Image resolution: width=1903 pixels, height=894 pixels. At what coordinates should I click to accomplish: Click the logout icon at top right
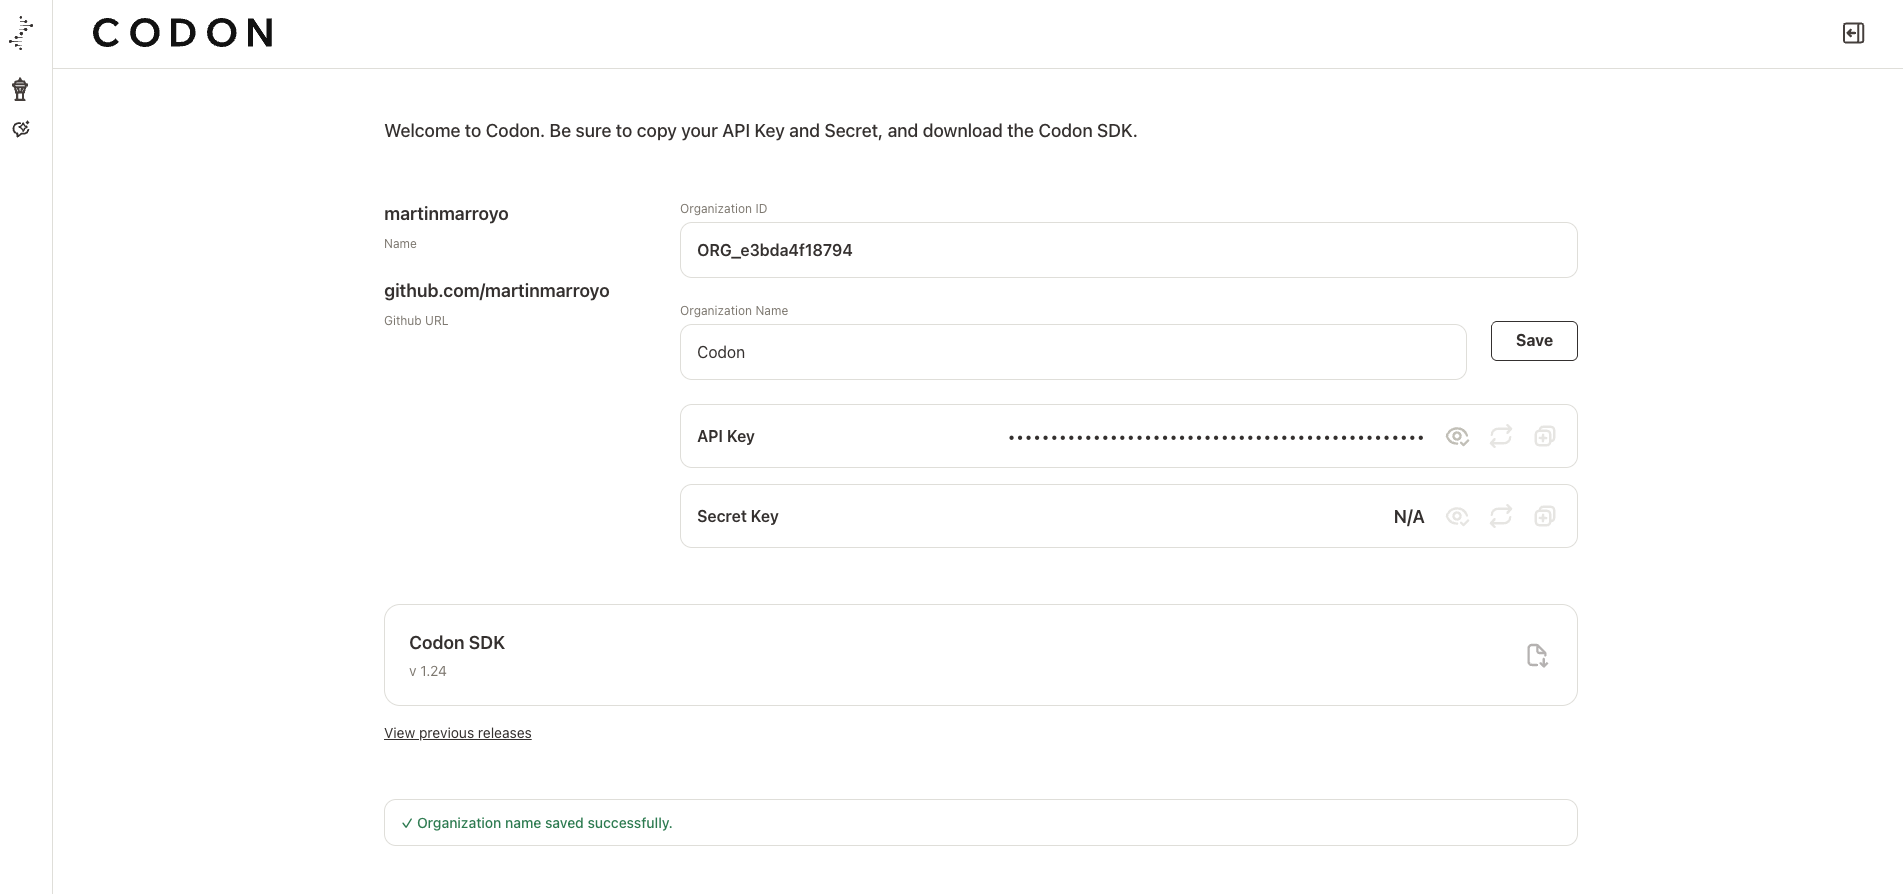click(1853, 33)
